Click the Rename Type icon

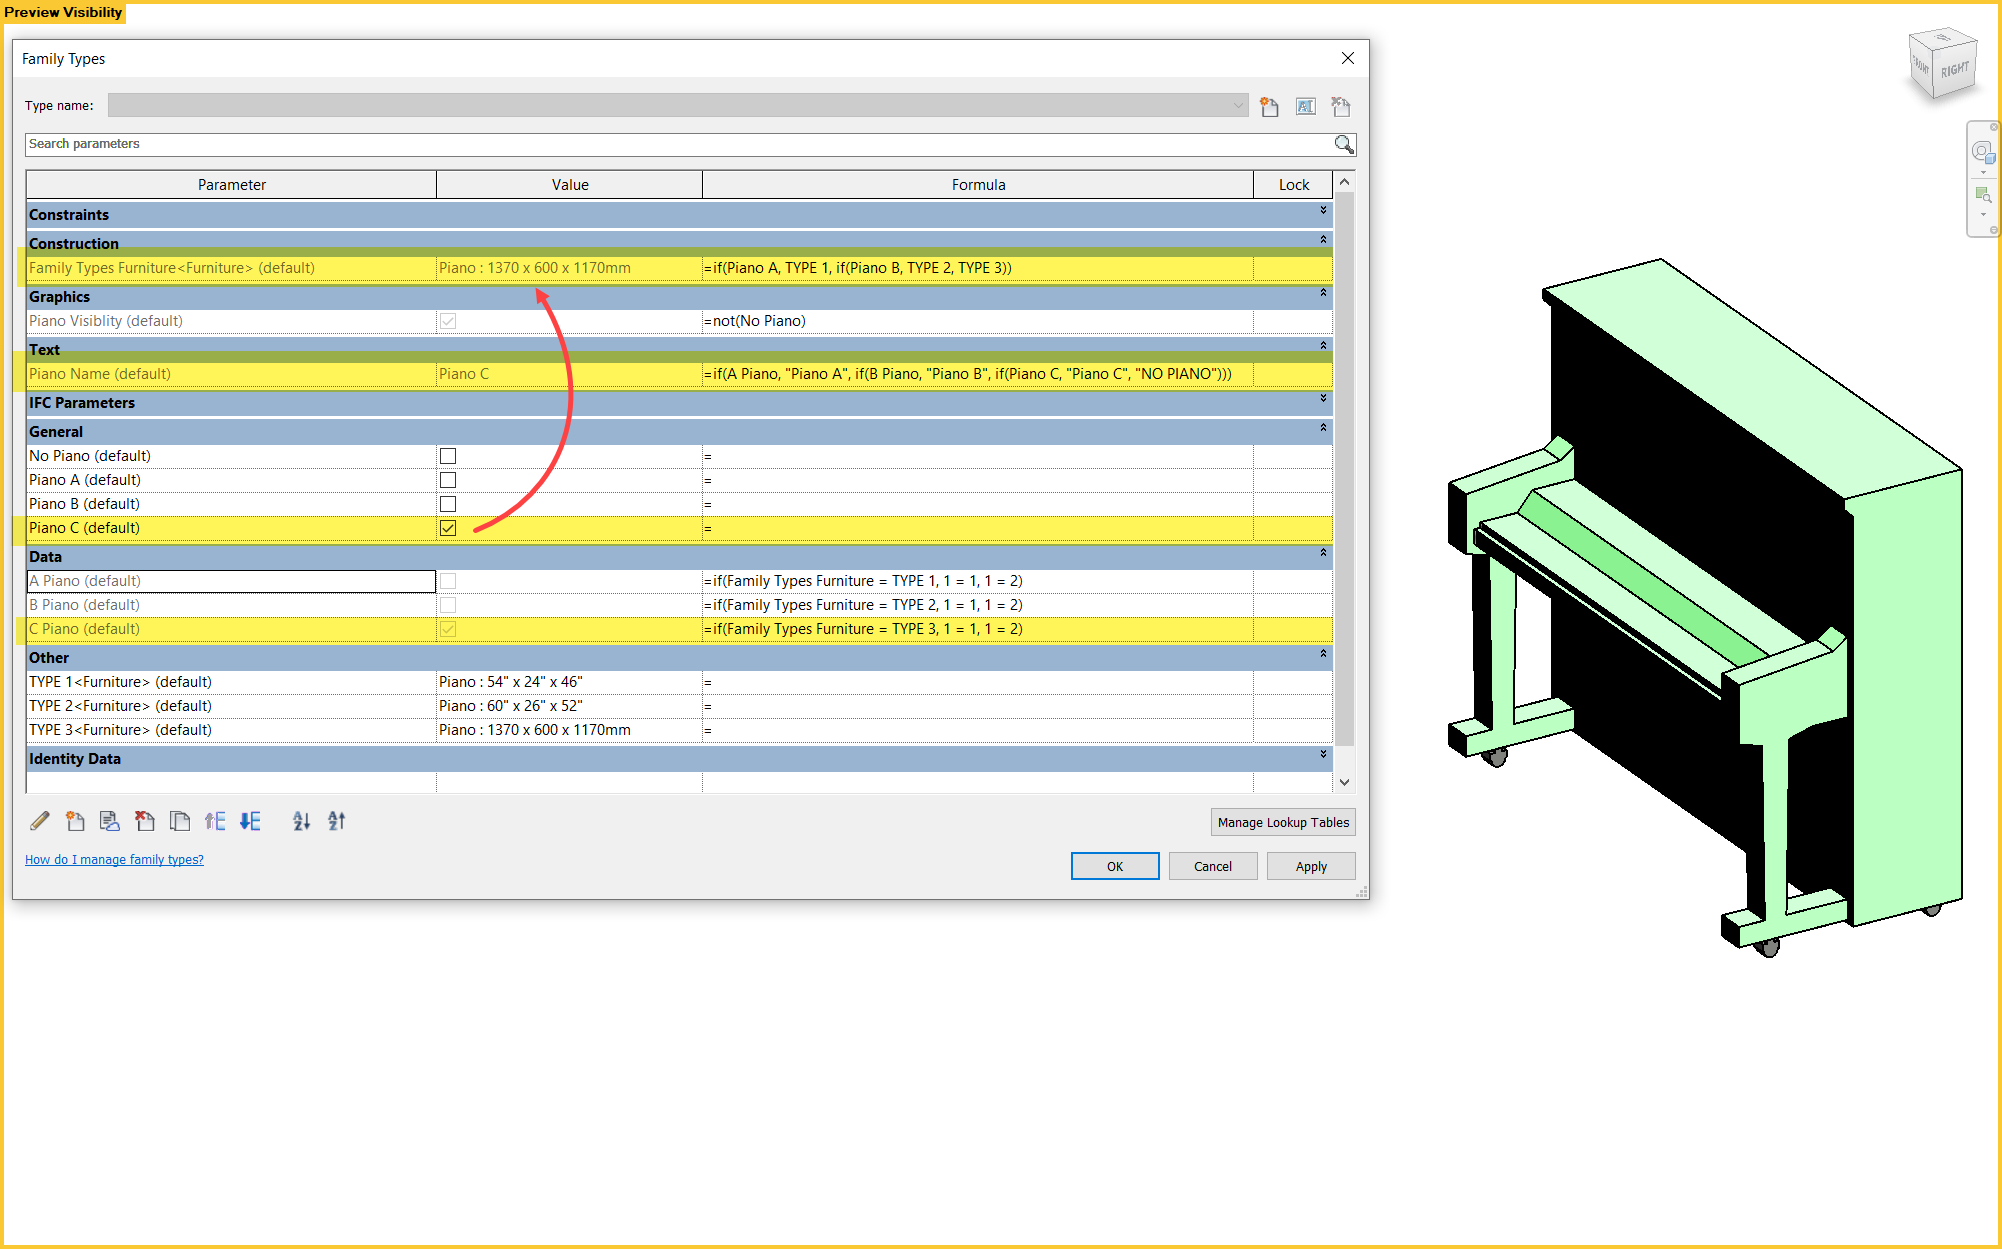coord(1305,106)
